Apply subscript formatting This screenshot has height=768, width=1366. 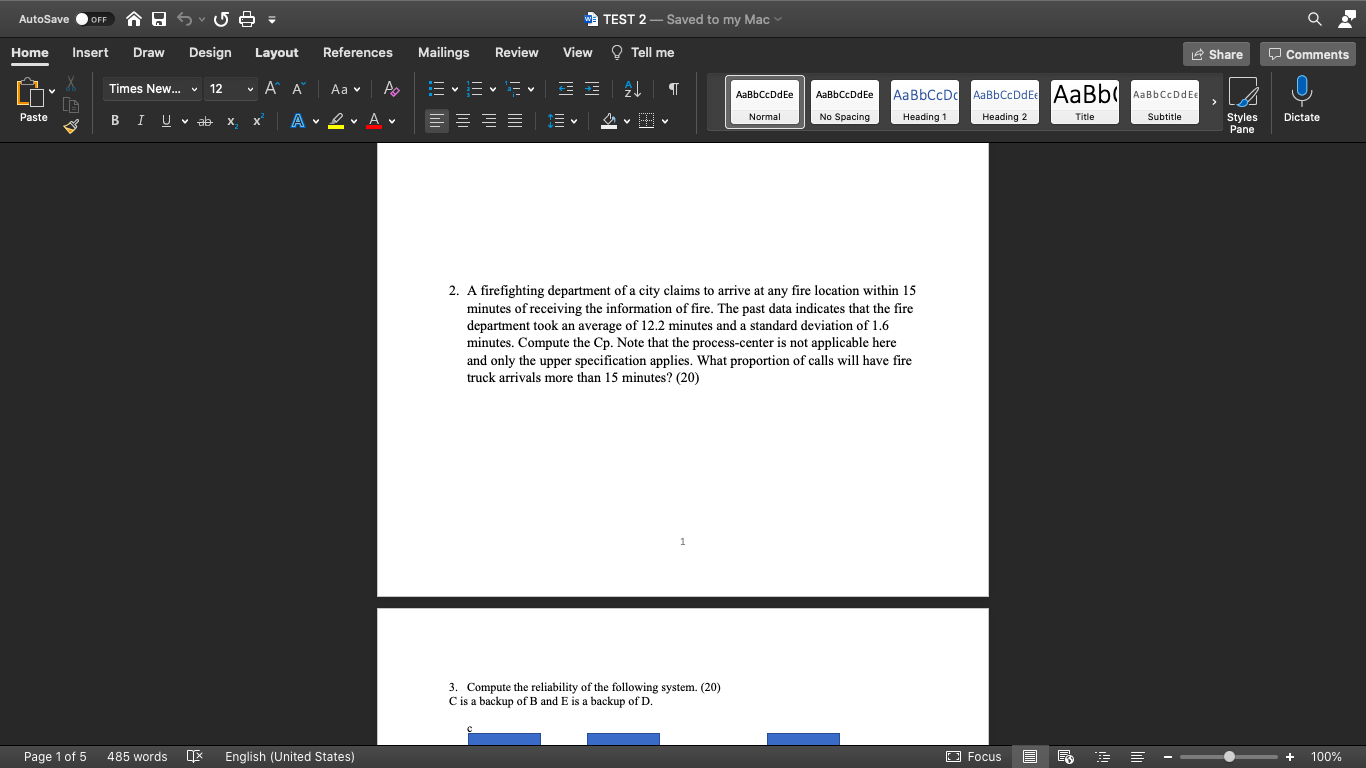231,121
